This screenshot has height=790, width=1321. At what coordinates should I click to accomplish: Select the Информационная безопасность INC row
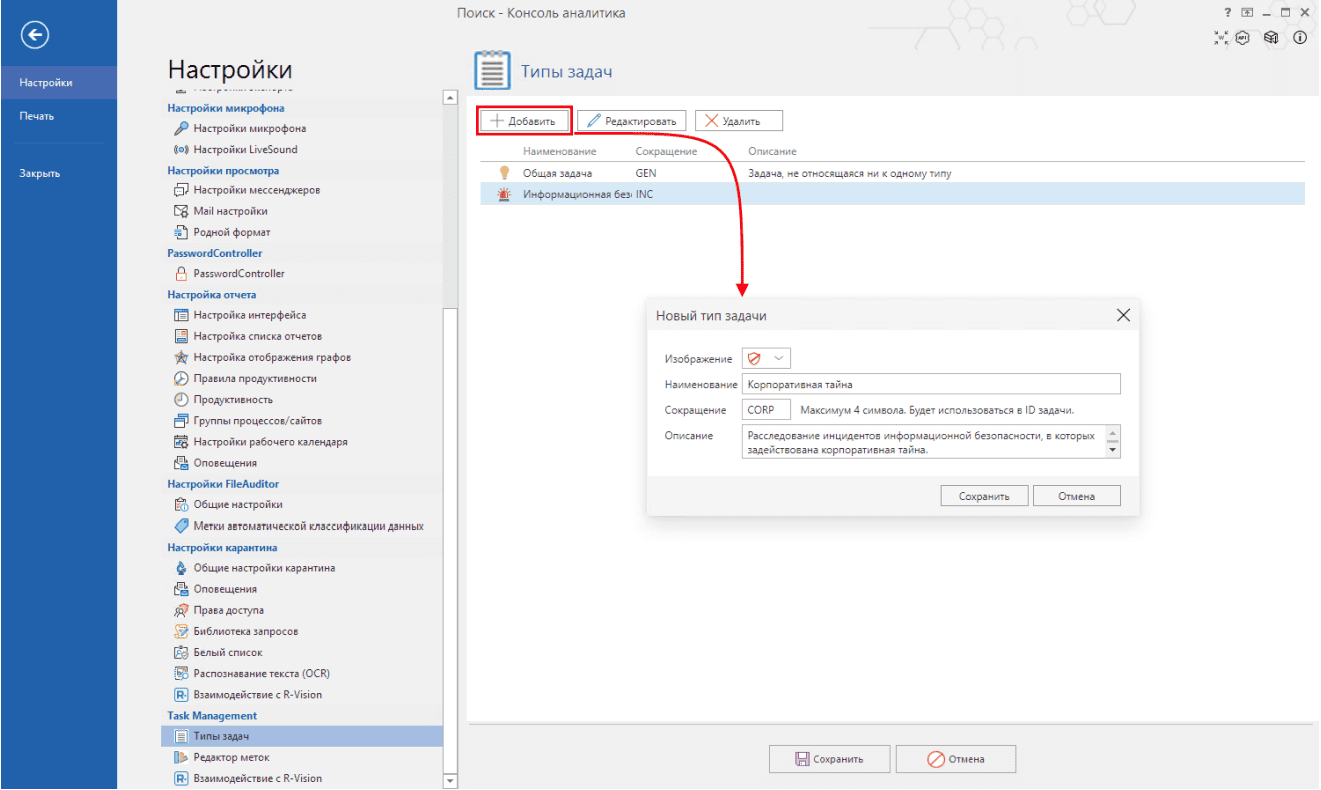[700, 194]
